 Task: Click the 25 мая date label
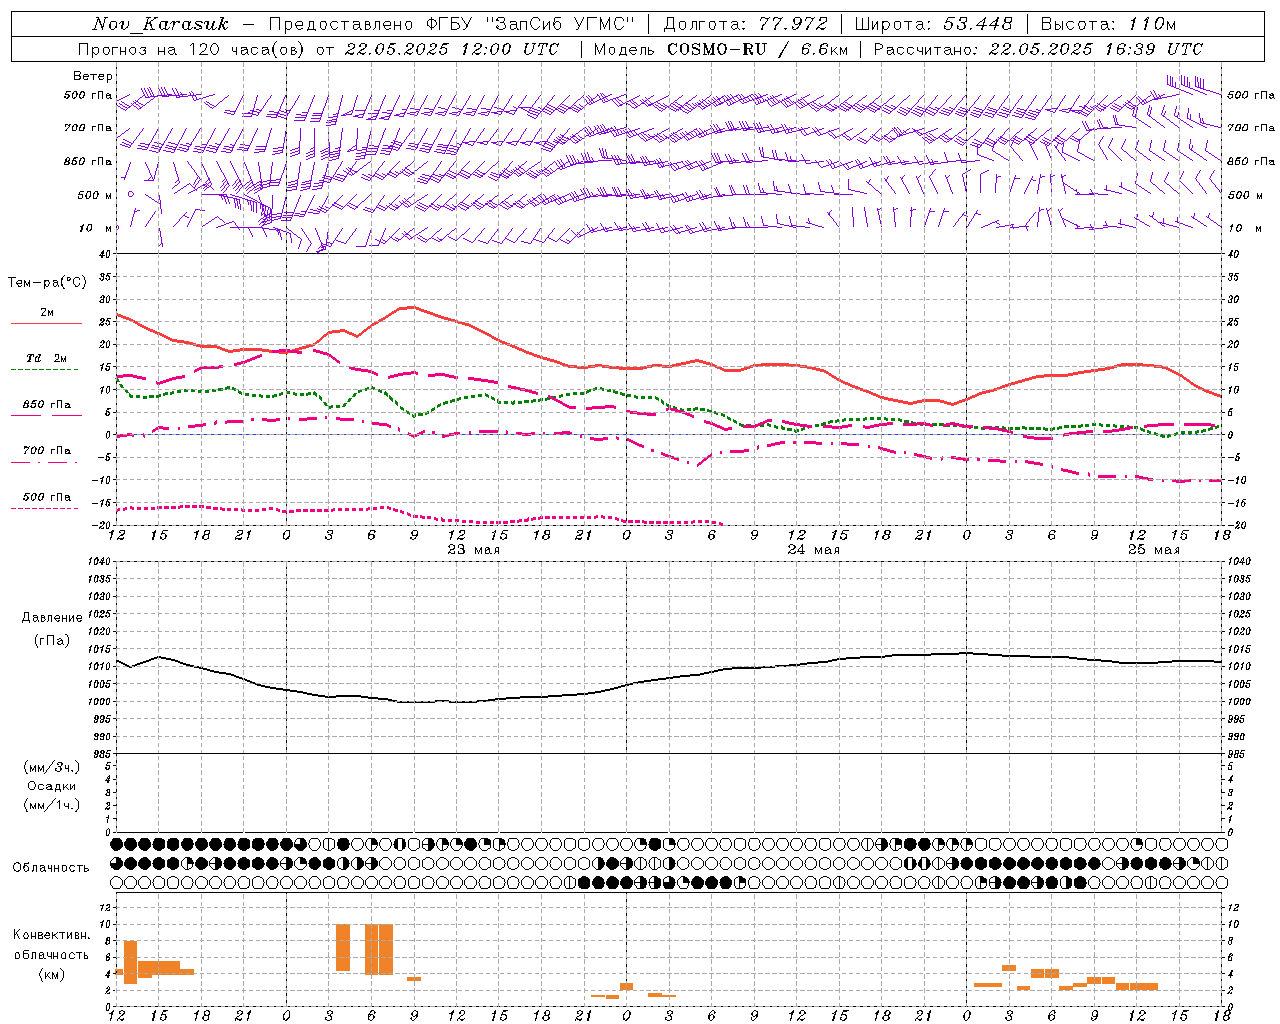coord(1154,550)
